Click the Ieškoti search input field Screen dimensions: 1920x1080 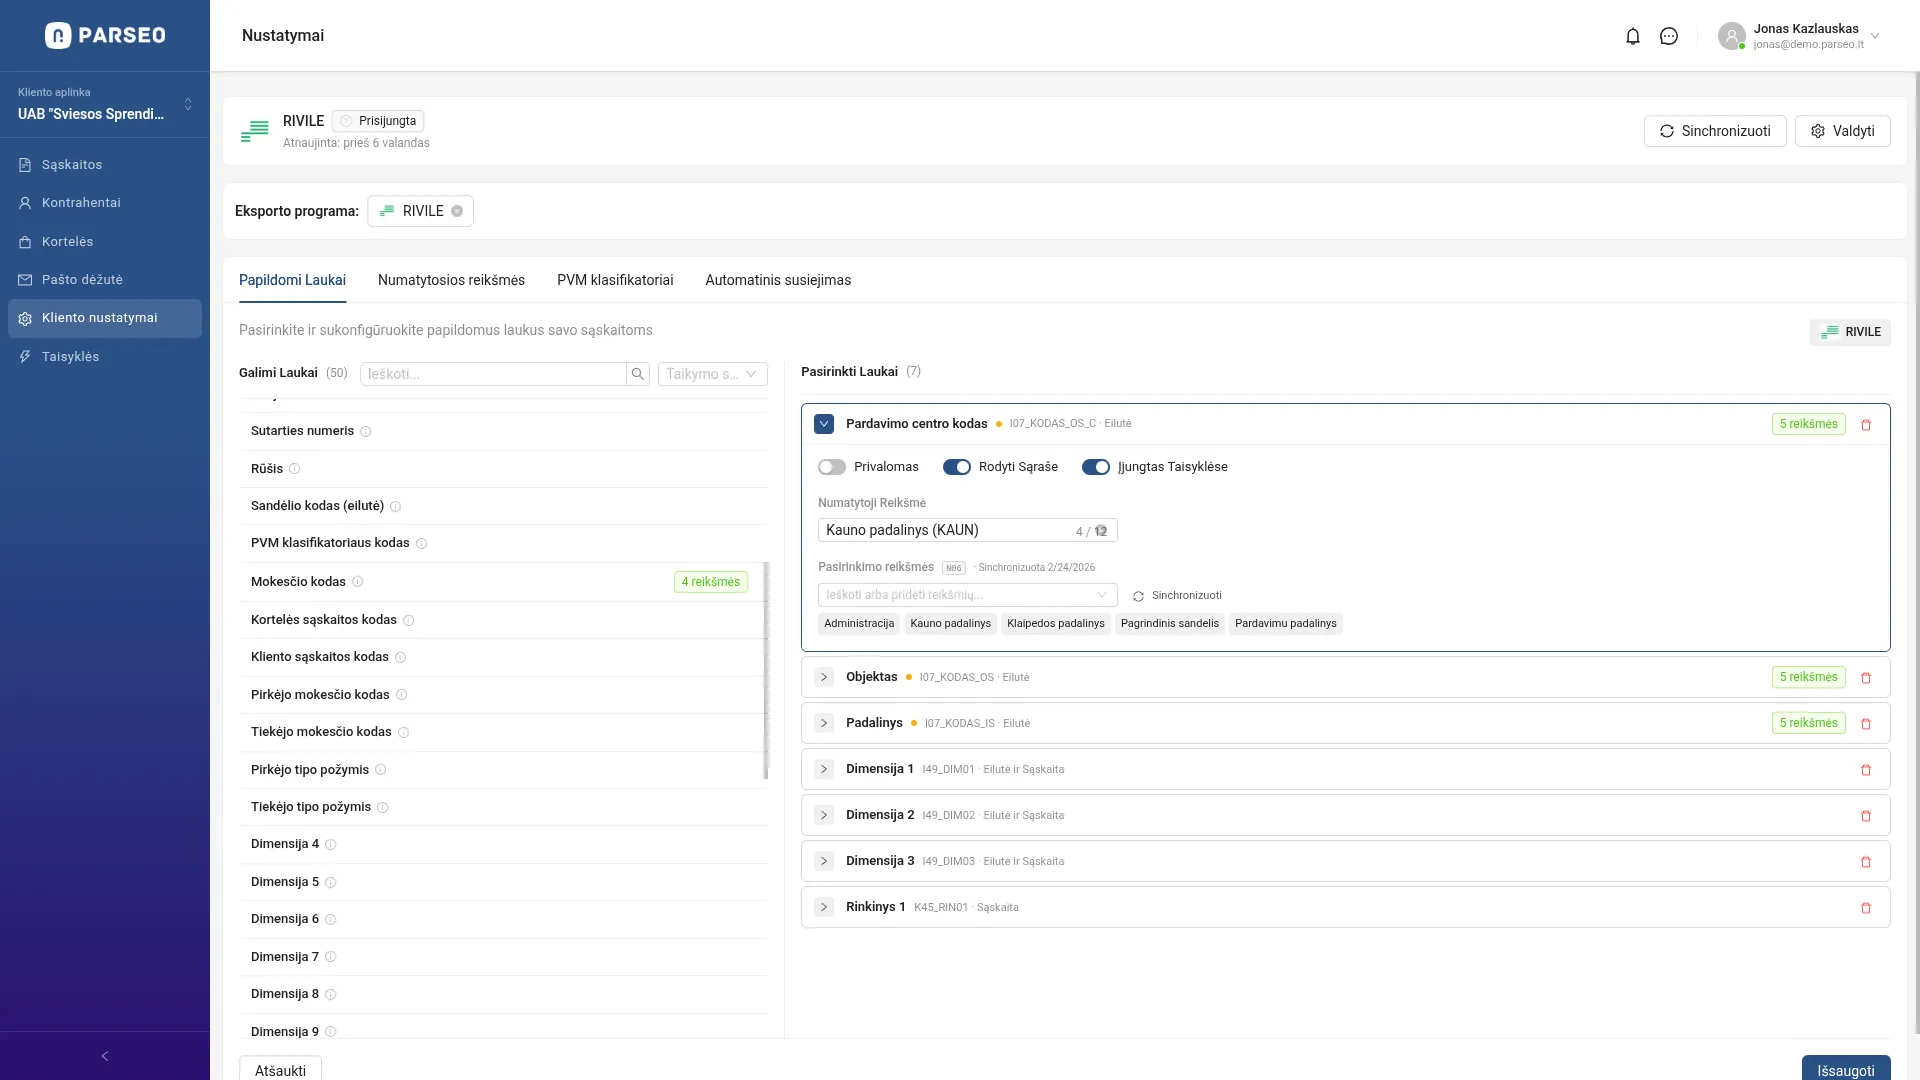[x=493, y=374]
